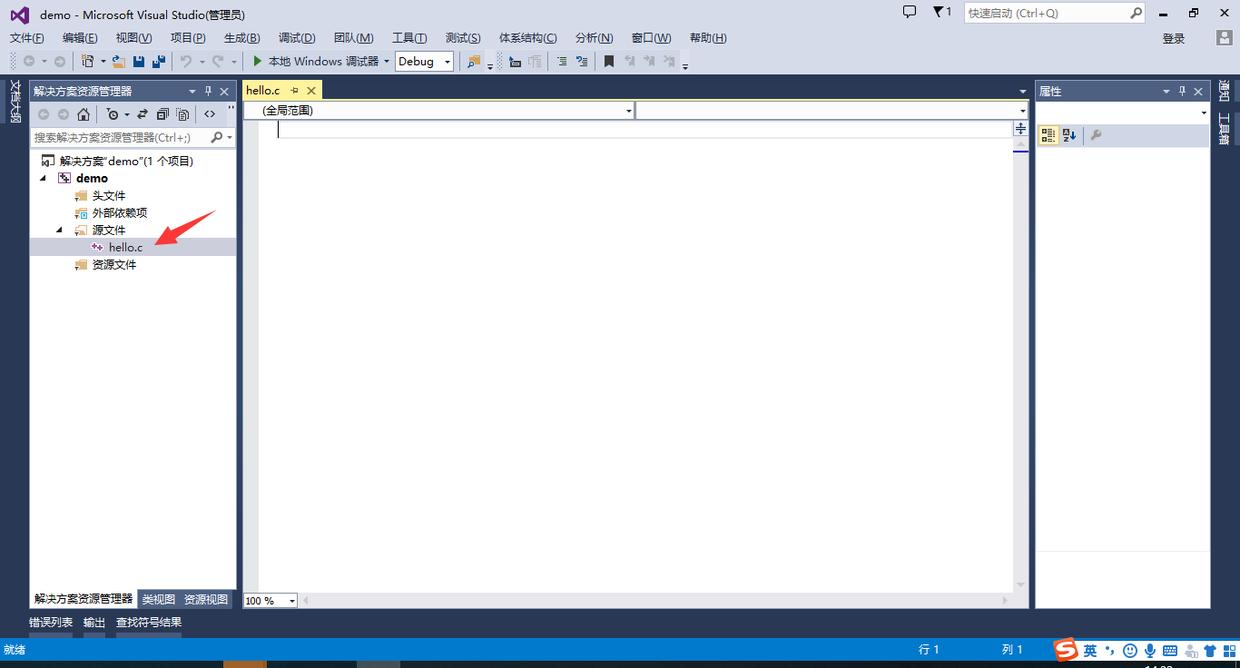Sort properties alphabetically in Properties panel
The width and height of the screenshot is (1240, 668).
click(1070, 135)
